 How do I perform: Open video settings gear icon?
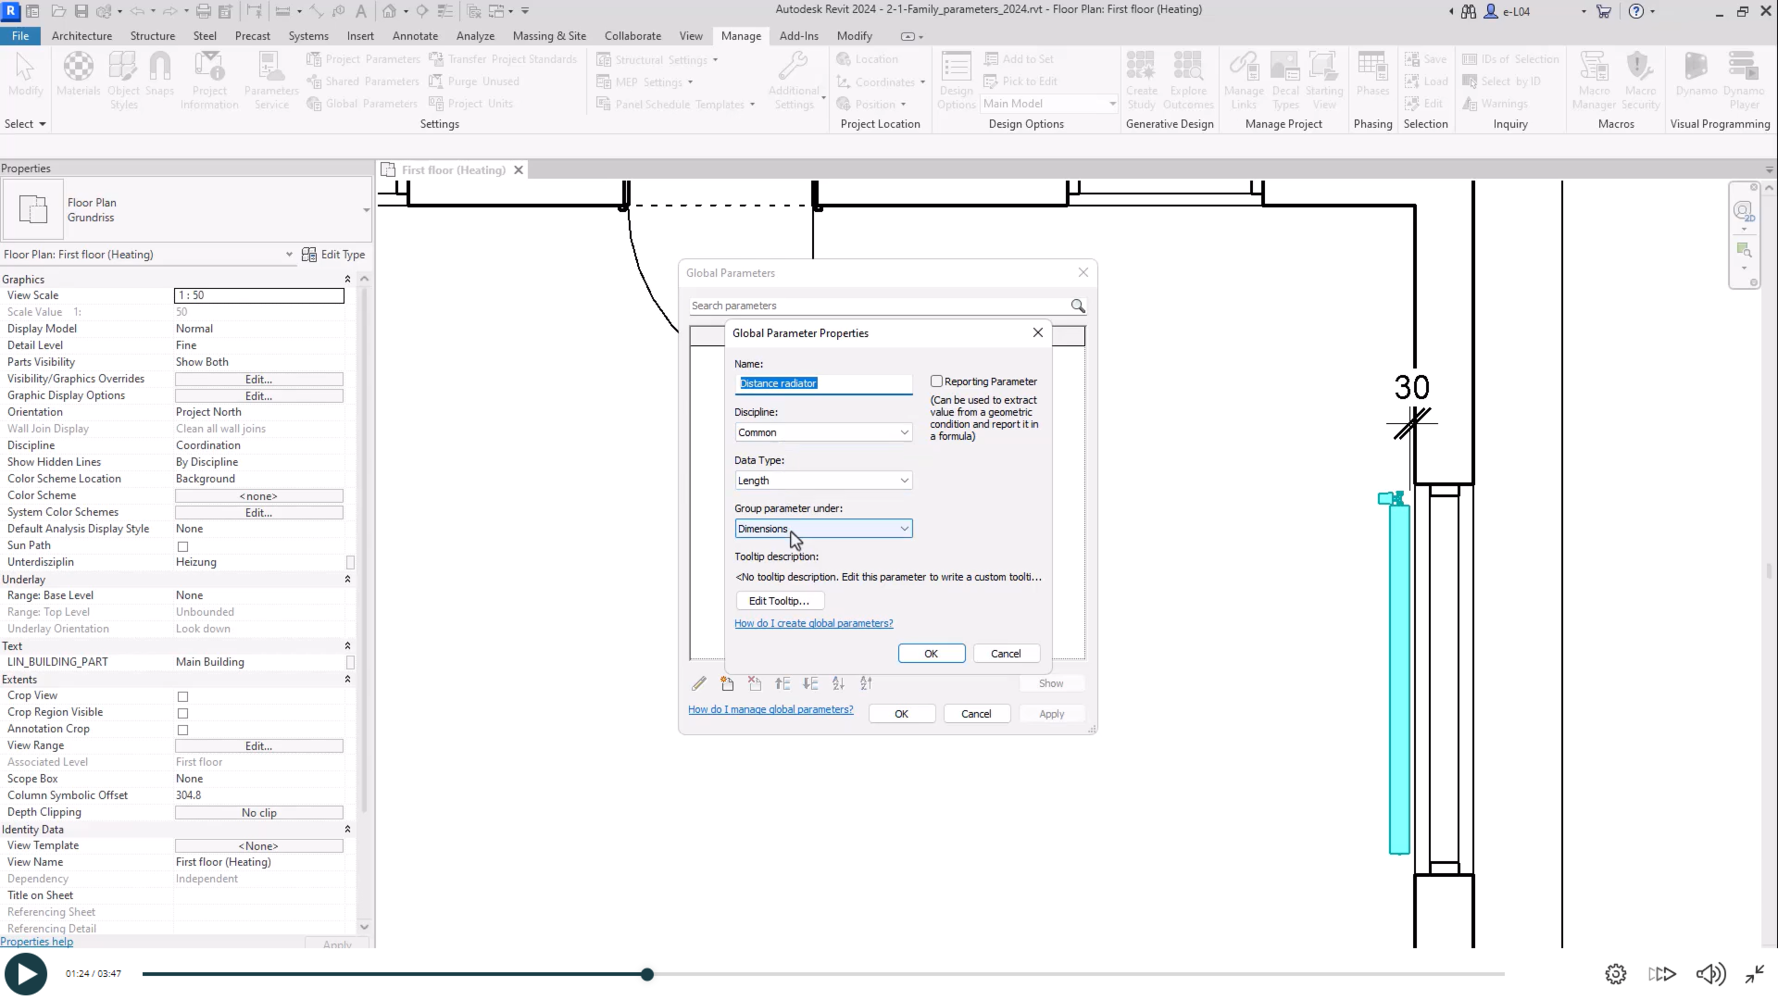pyautogui.click(x=1615, y=974)
